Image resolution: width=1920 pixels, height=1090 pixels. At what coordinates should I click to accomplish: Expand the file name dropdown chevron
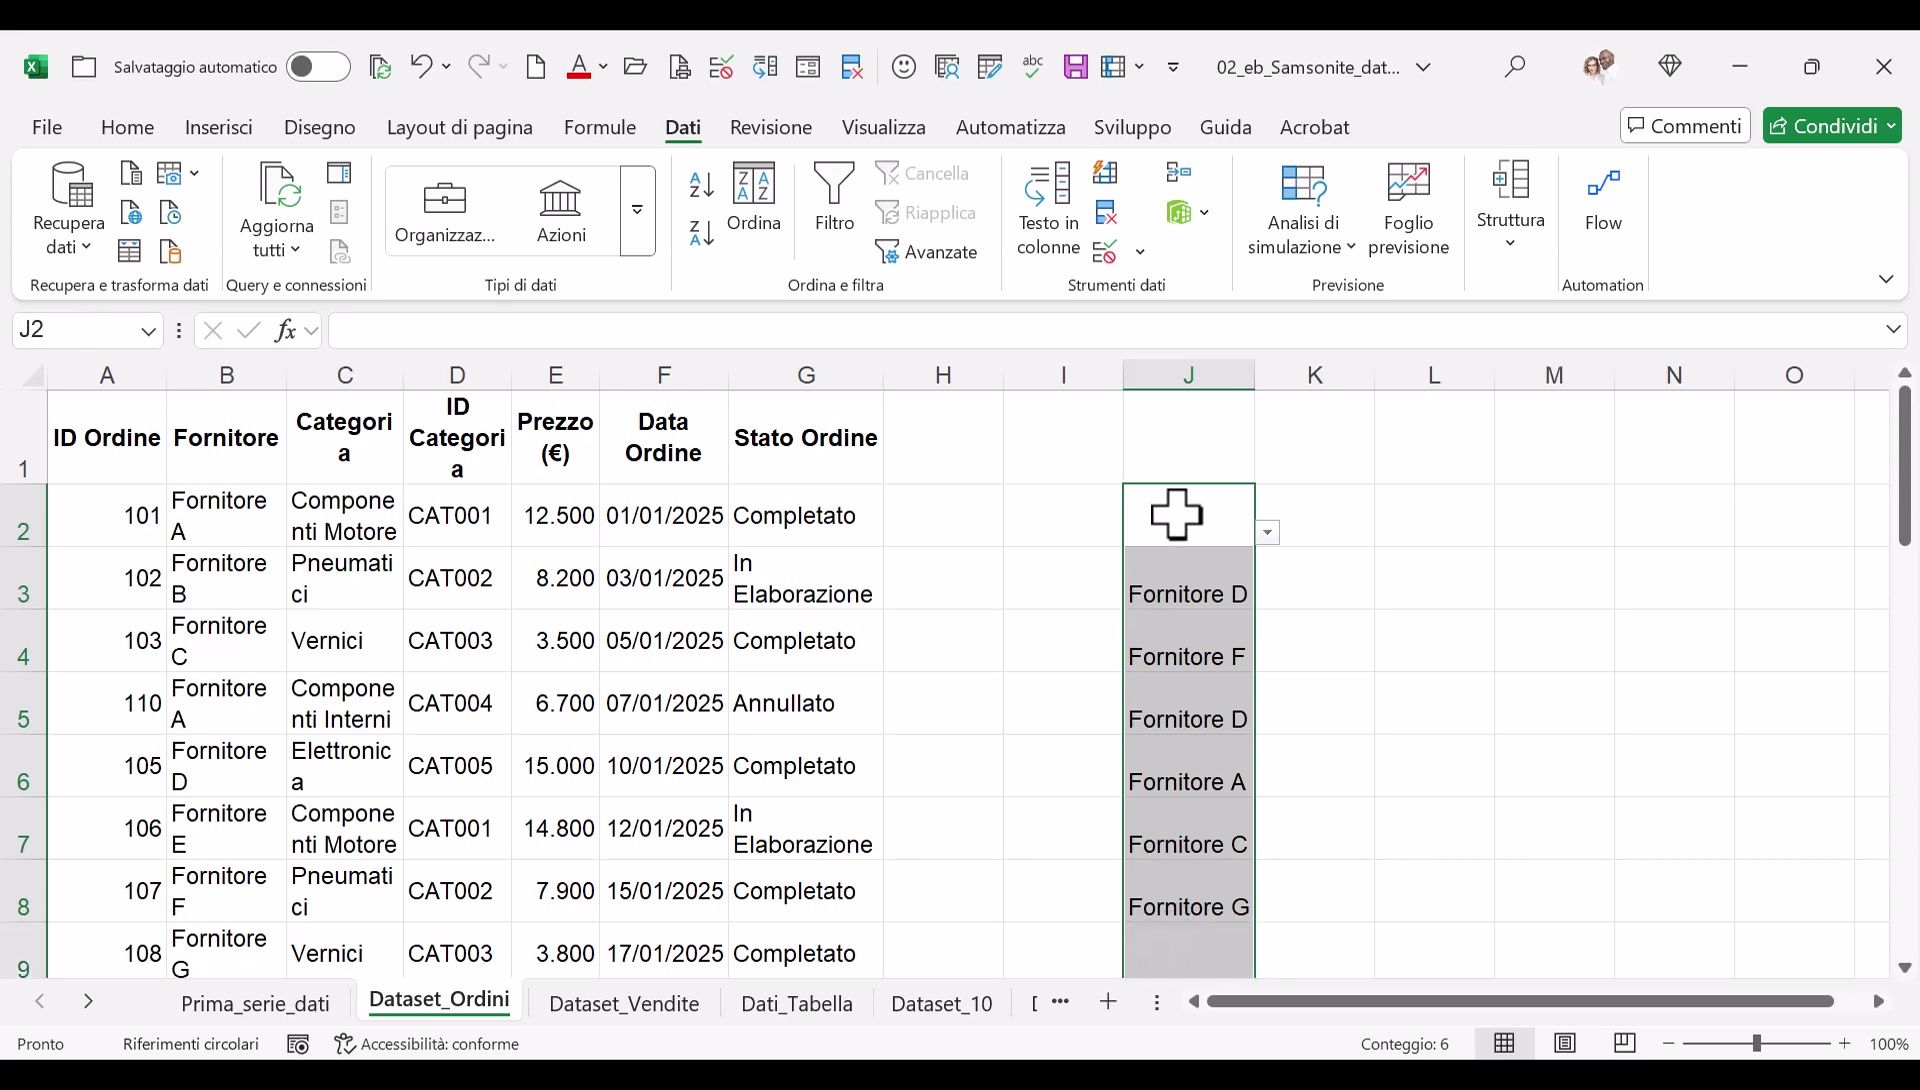coord(1424,67)
